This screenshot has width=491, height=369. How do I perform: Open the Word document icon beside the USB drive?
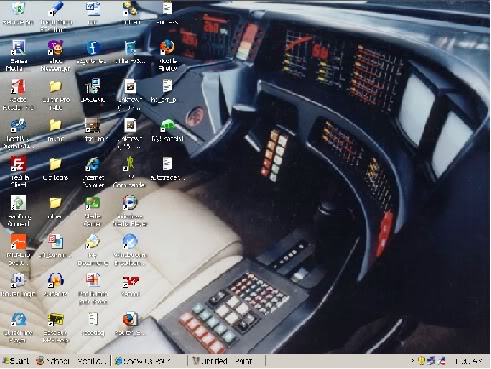tap(93, 8)
